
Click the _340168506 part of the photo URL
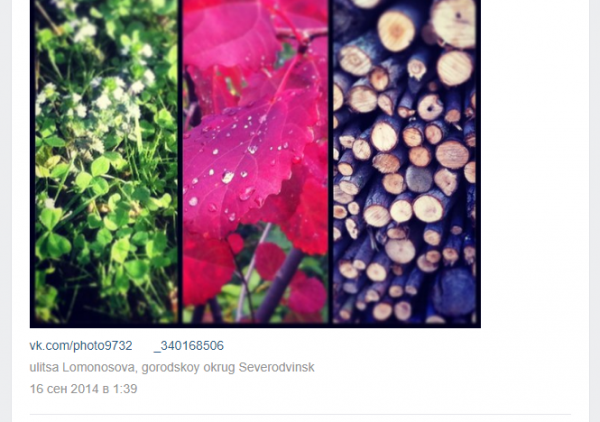click(189, 346)
